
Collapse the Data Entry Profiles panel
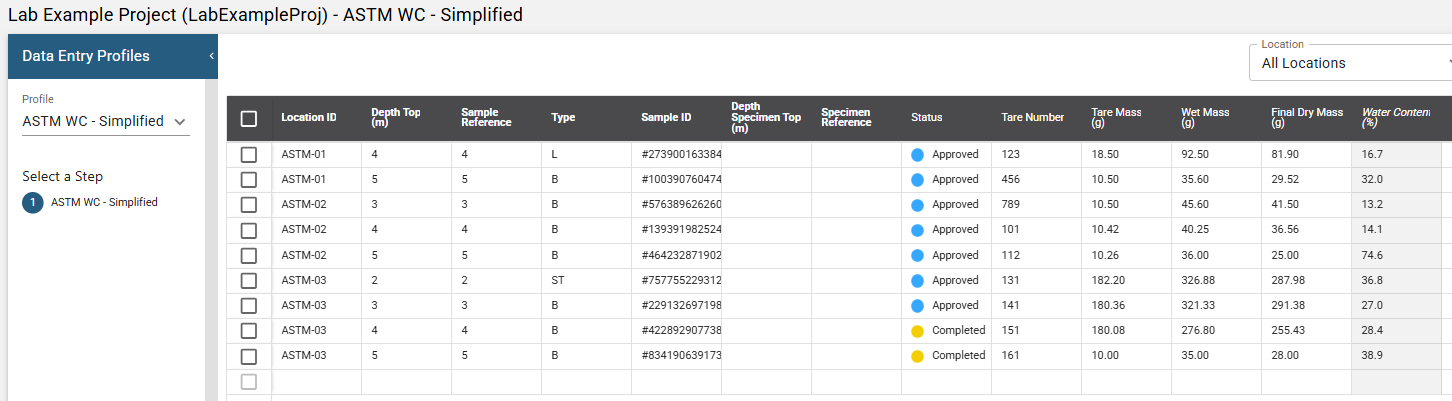click(x=212, y=56)
